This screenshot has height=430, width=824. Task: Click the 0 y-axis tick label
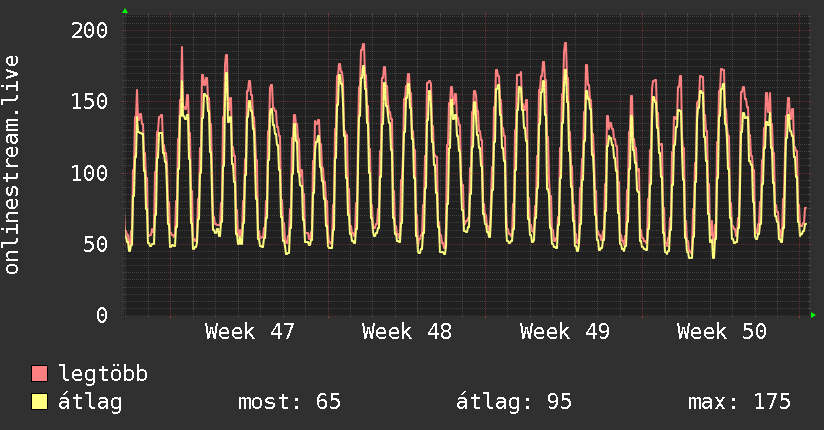pos(102,315)
